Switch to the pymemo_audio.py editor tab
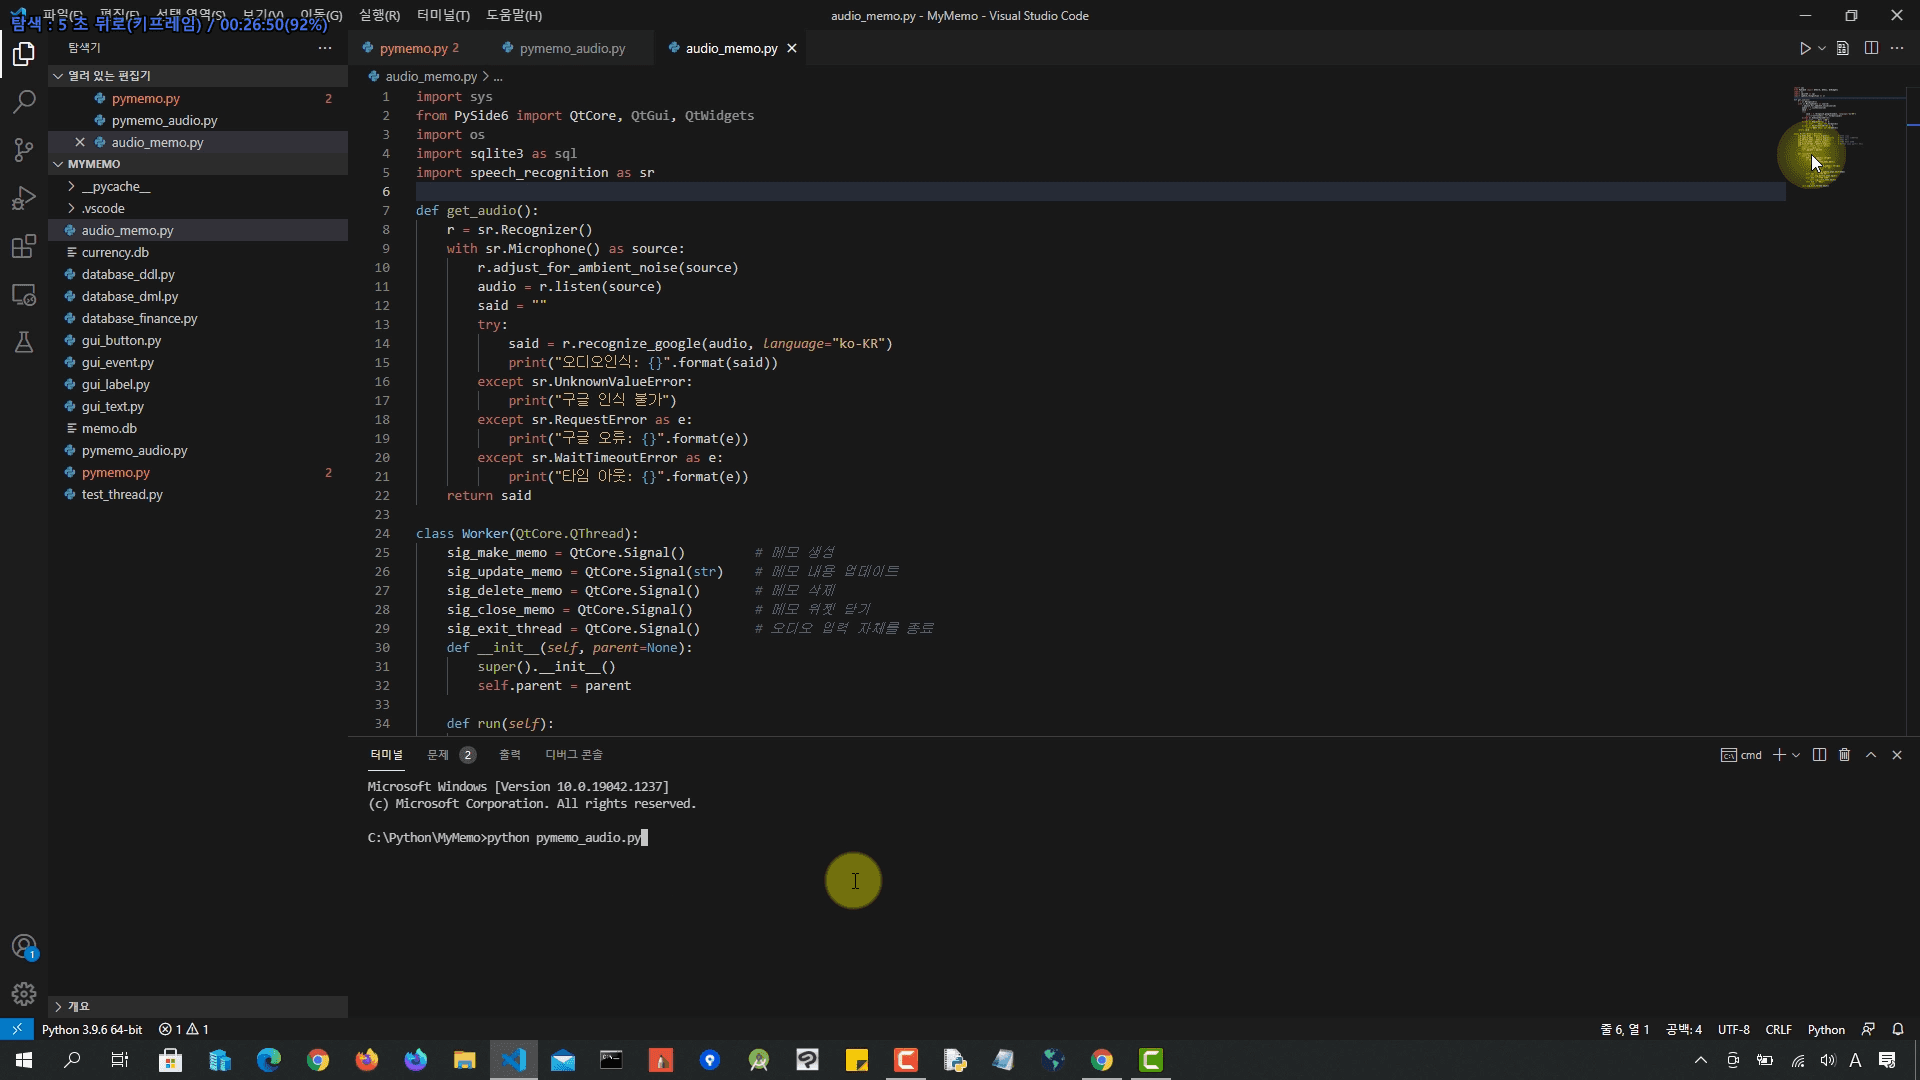The width and height of the screenshot is (1920, 1080). [x=571, y=48]
